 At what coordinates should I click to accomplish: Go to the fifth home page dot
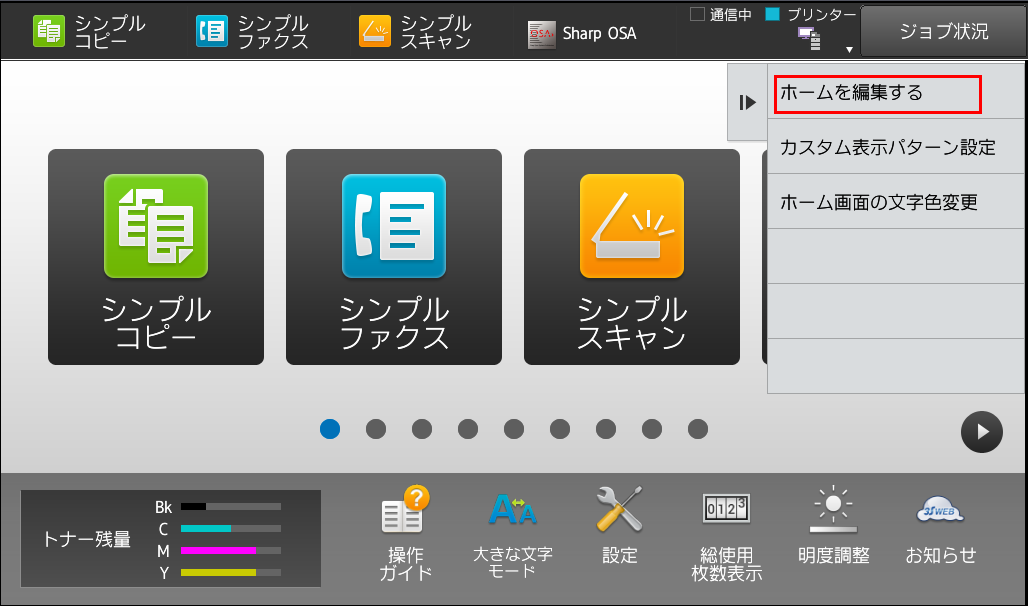514,429
